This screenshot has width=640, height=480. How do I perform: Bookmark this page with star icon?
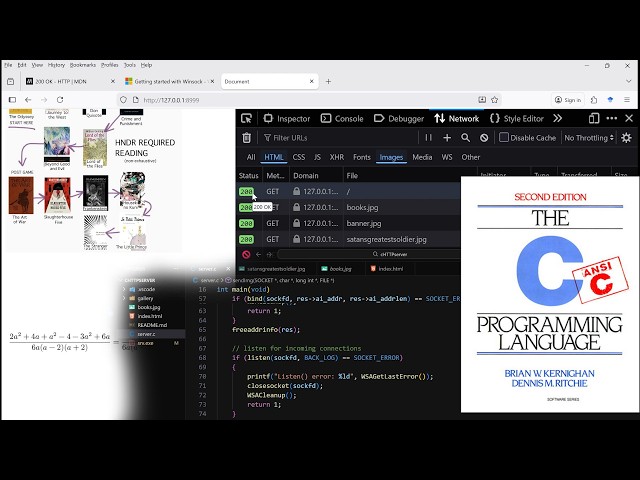pyautogui.click(x=495, y=100)
